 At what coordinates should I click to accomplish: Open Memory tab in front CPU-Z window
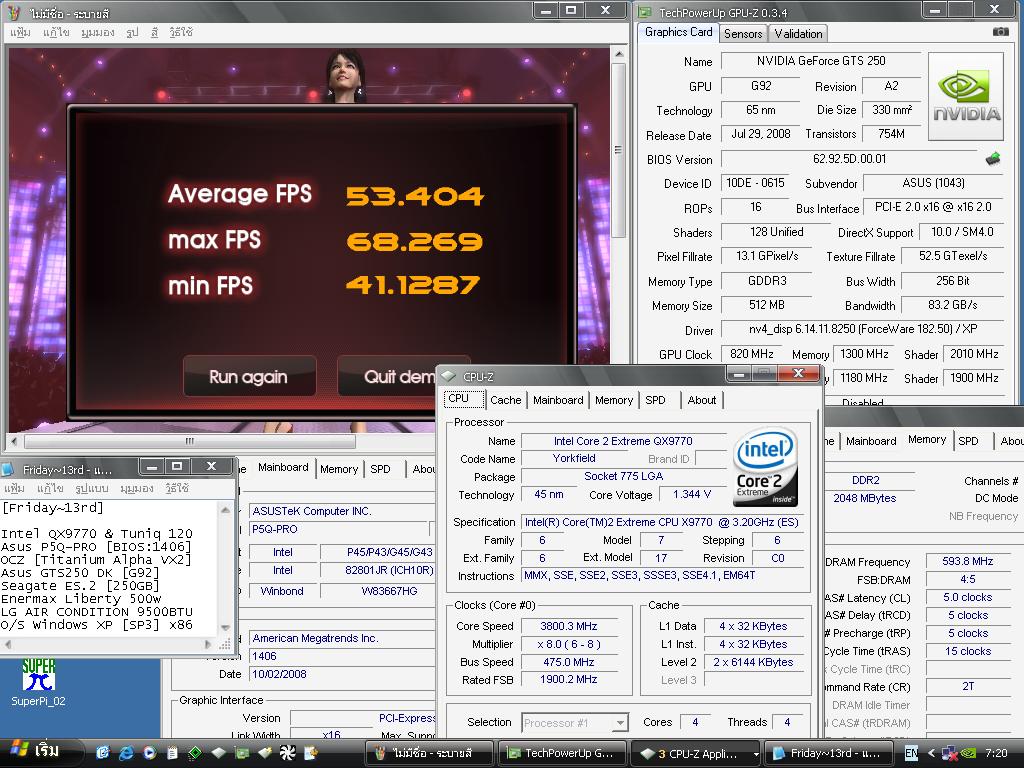tap(614, 400)
